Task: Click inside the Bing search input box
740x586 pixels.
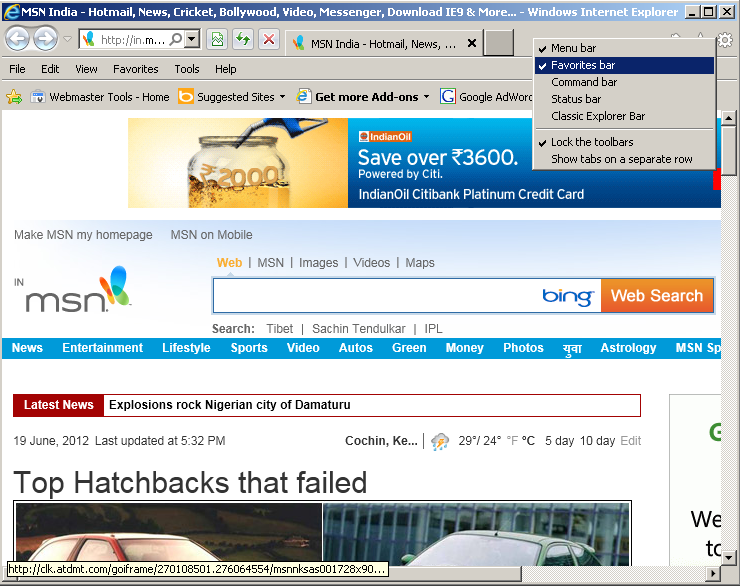Action: tap(377, 296)
